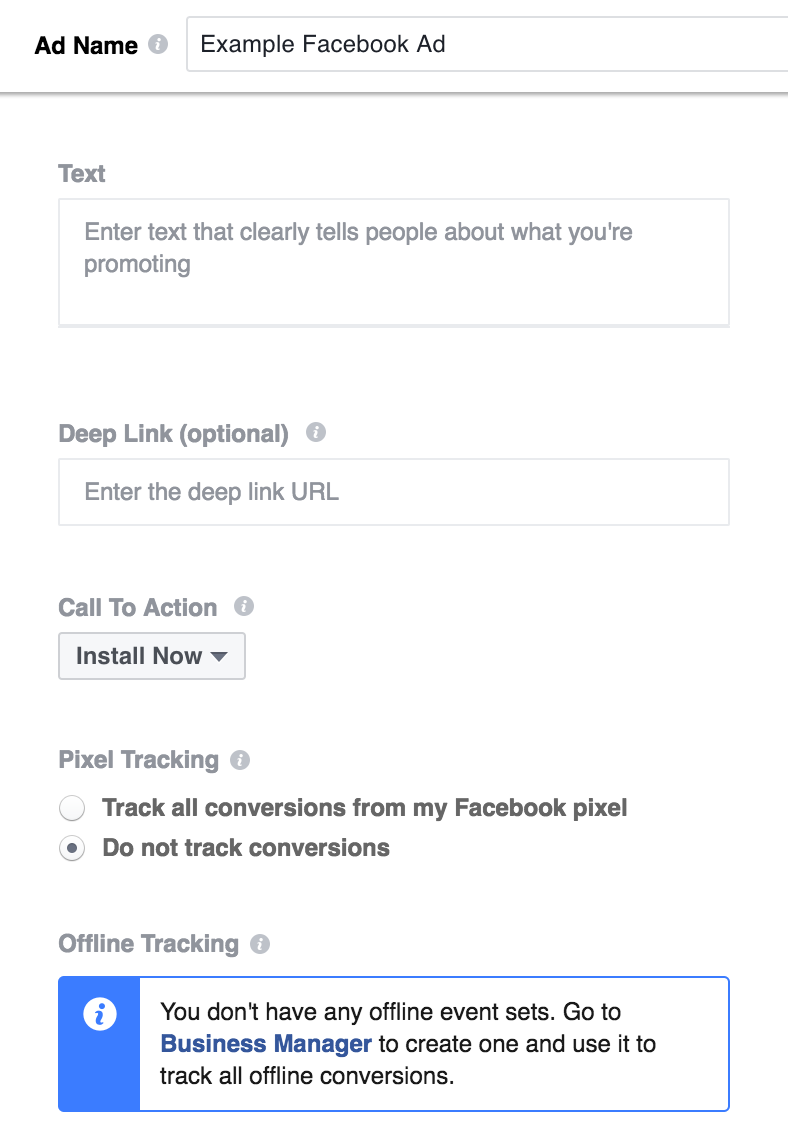Click the blue info icon in the offline notice
This screenshot has height=1122, width=788.
(99, 1014)
